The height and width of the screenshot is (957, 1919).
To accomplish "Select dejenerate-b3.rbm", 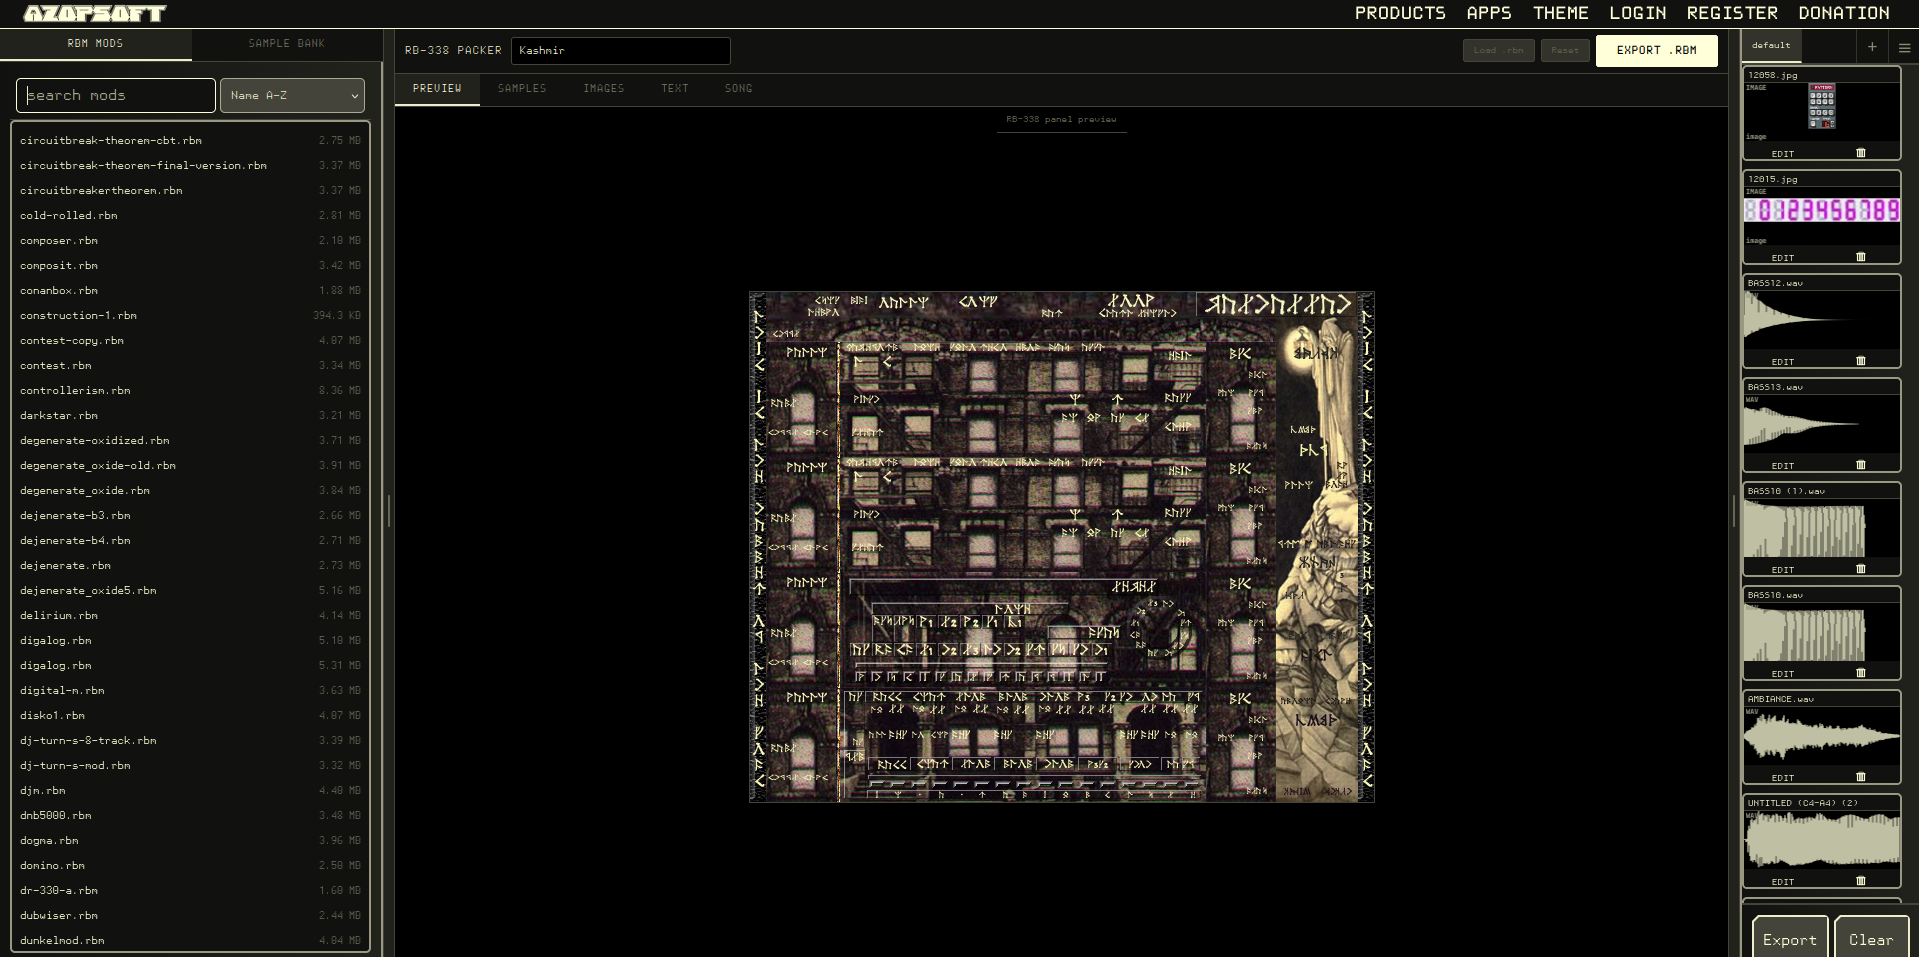I will pyautogui.click(x=190, y=516).
